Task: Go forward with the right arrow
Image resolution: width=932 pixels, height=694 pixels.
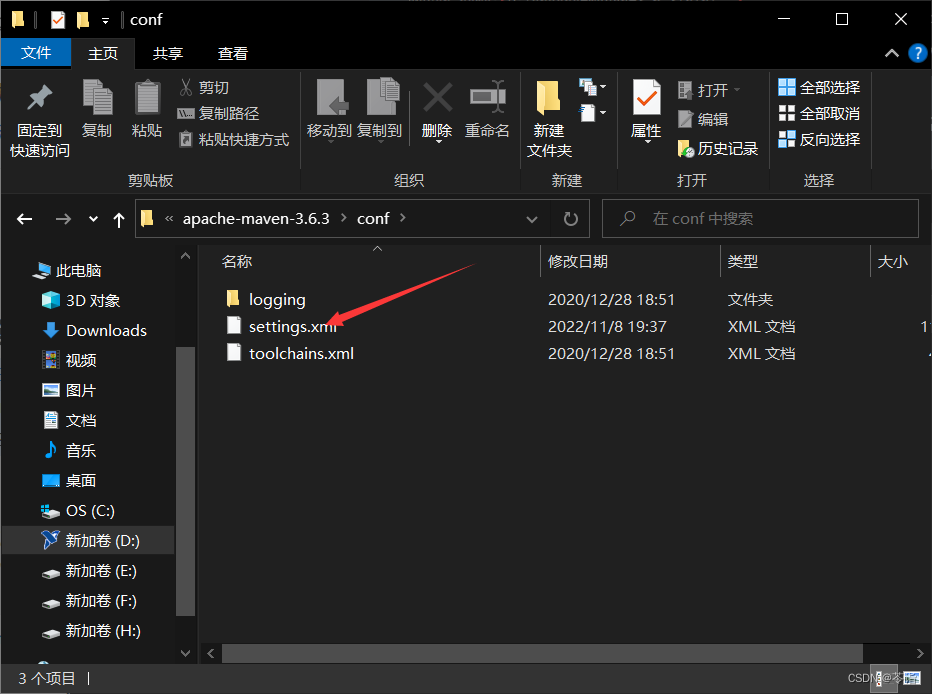Action: coord(63,219)
